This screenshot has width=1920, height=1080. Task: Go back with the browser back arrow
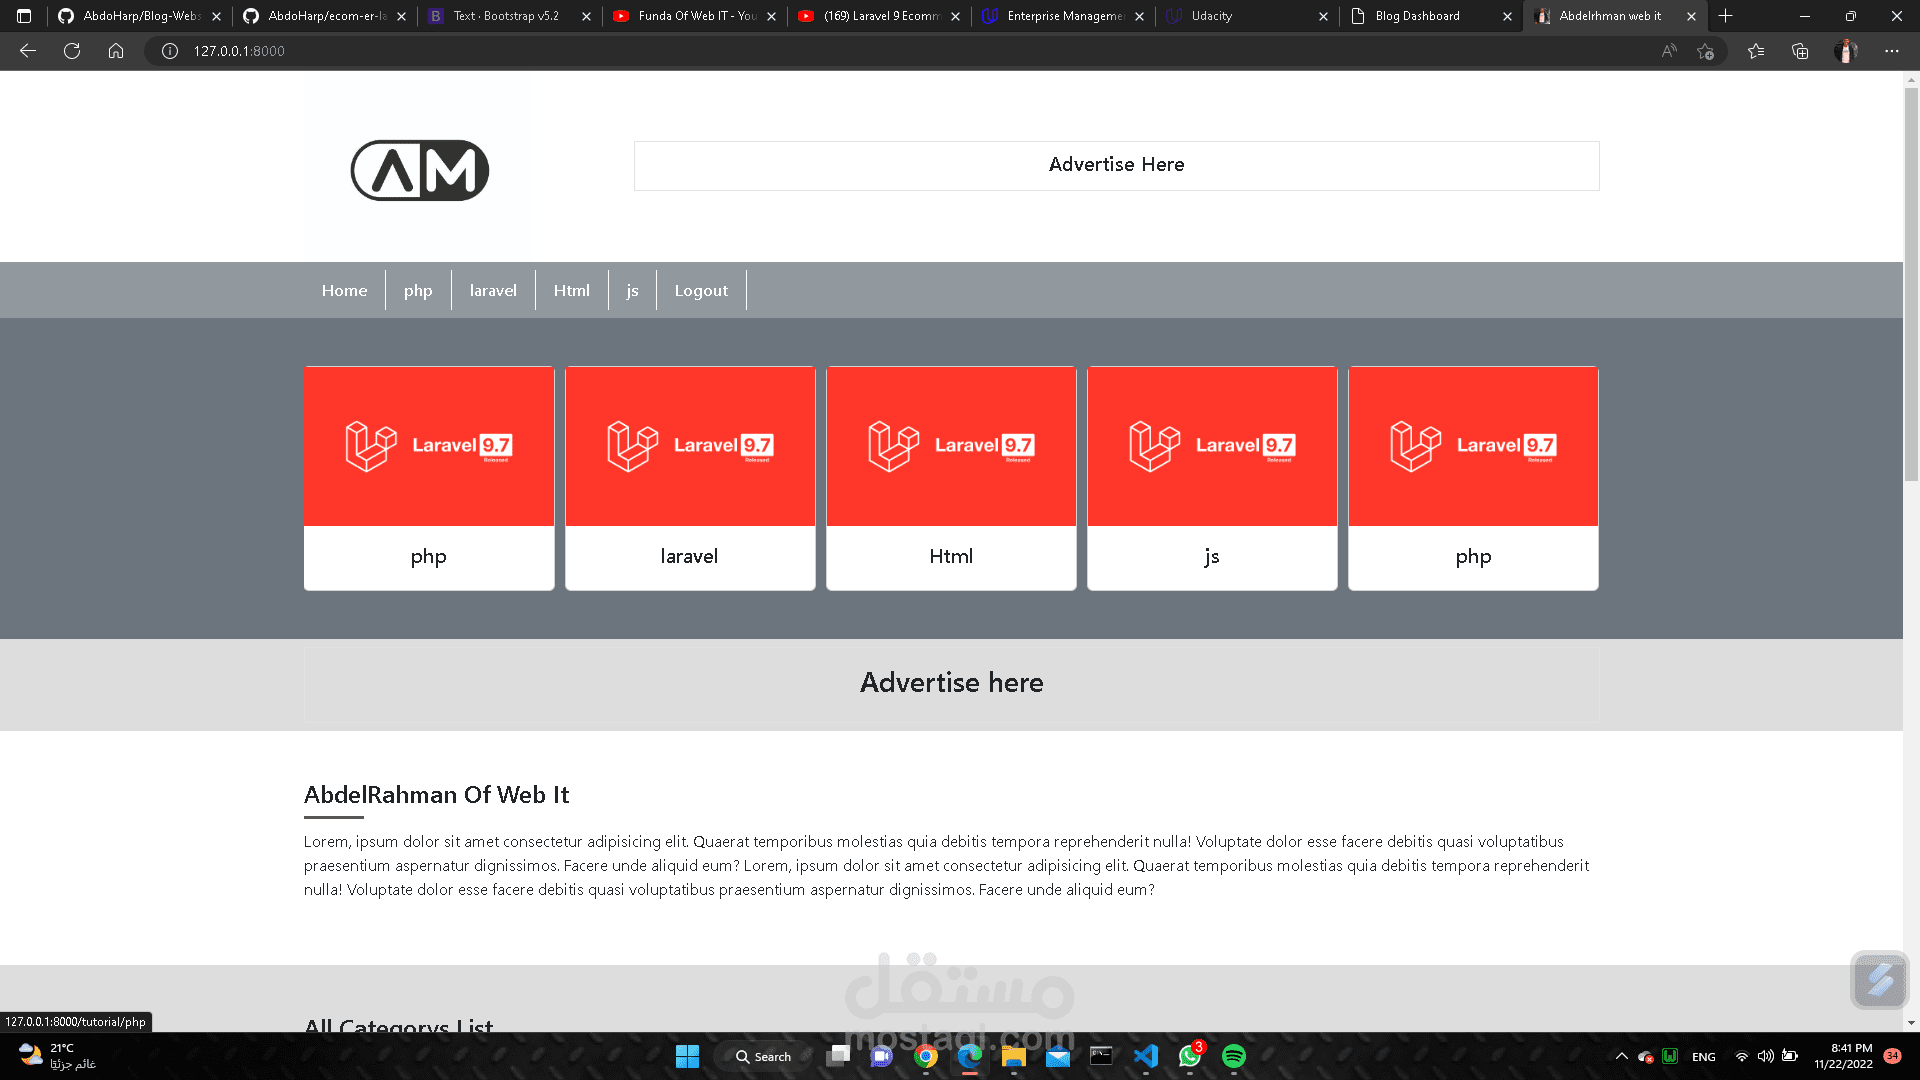(28, 51)
